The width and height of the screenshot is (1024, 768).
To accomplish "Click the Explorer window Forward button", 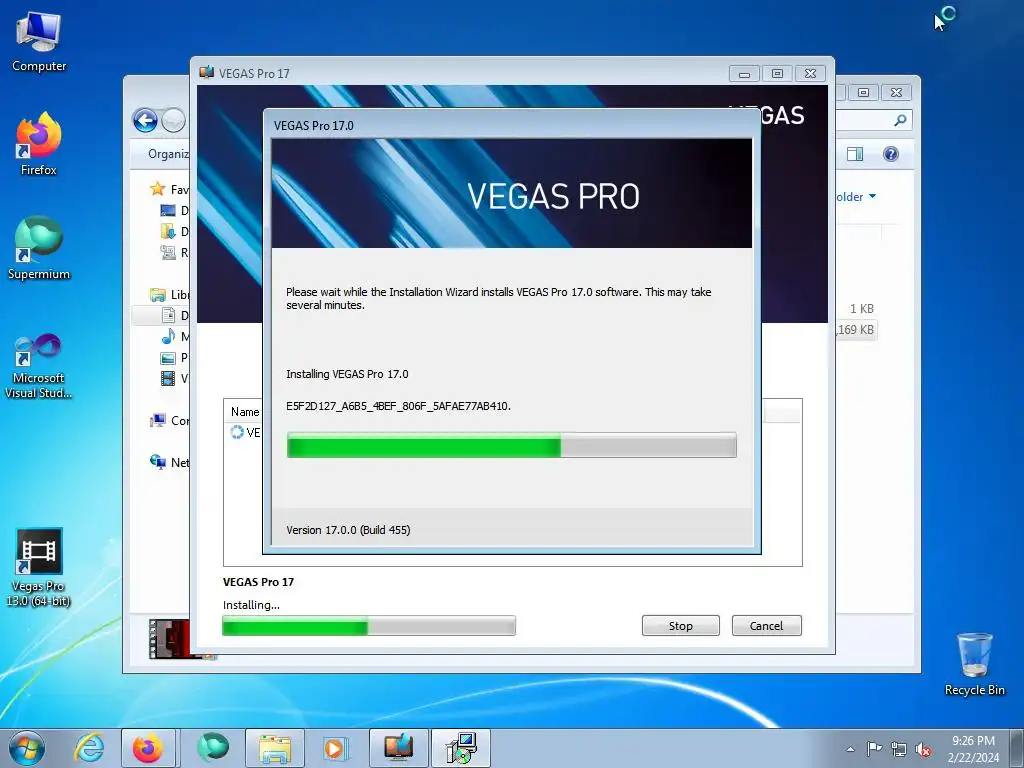I will coord(173,120).
